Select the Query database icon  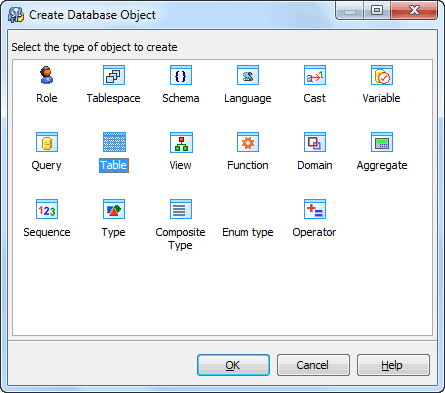[x=47, y=142]
